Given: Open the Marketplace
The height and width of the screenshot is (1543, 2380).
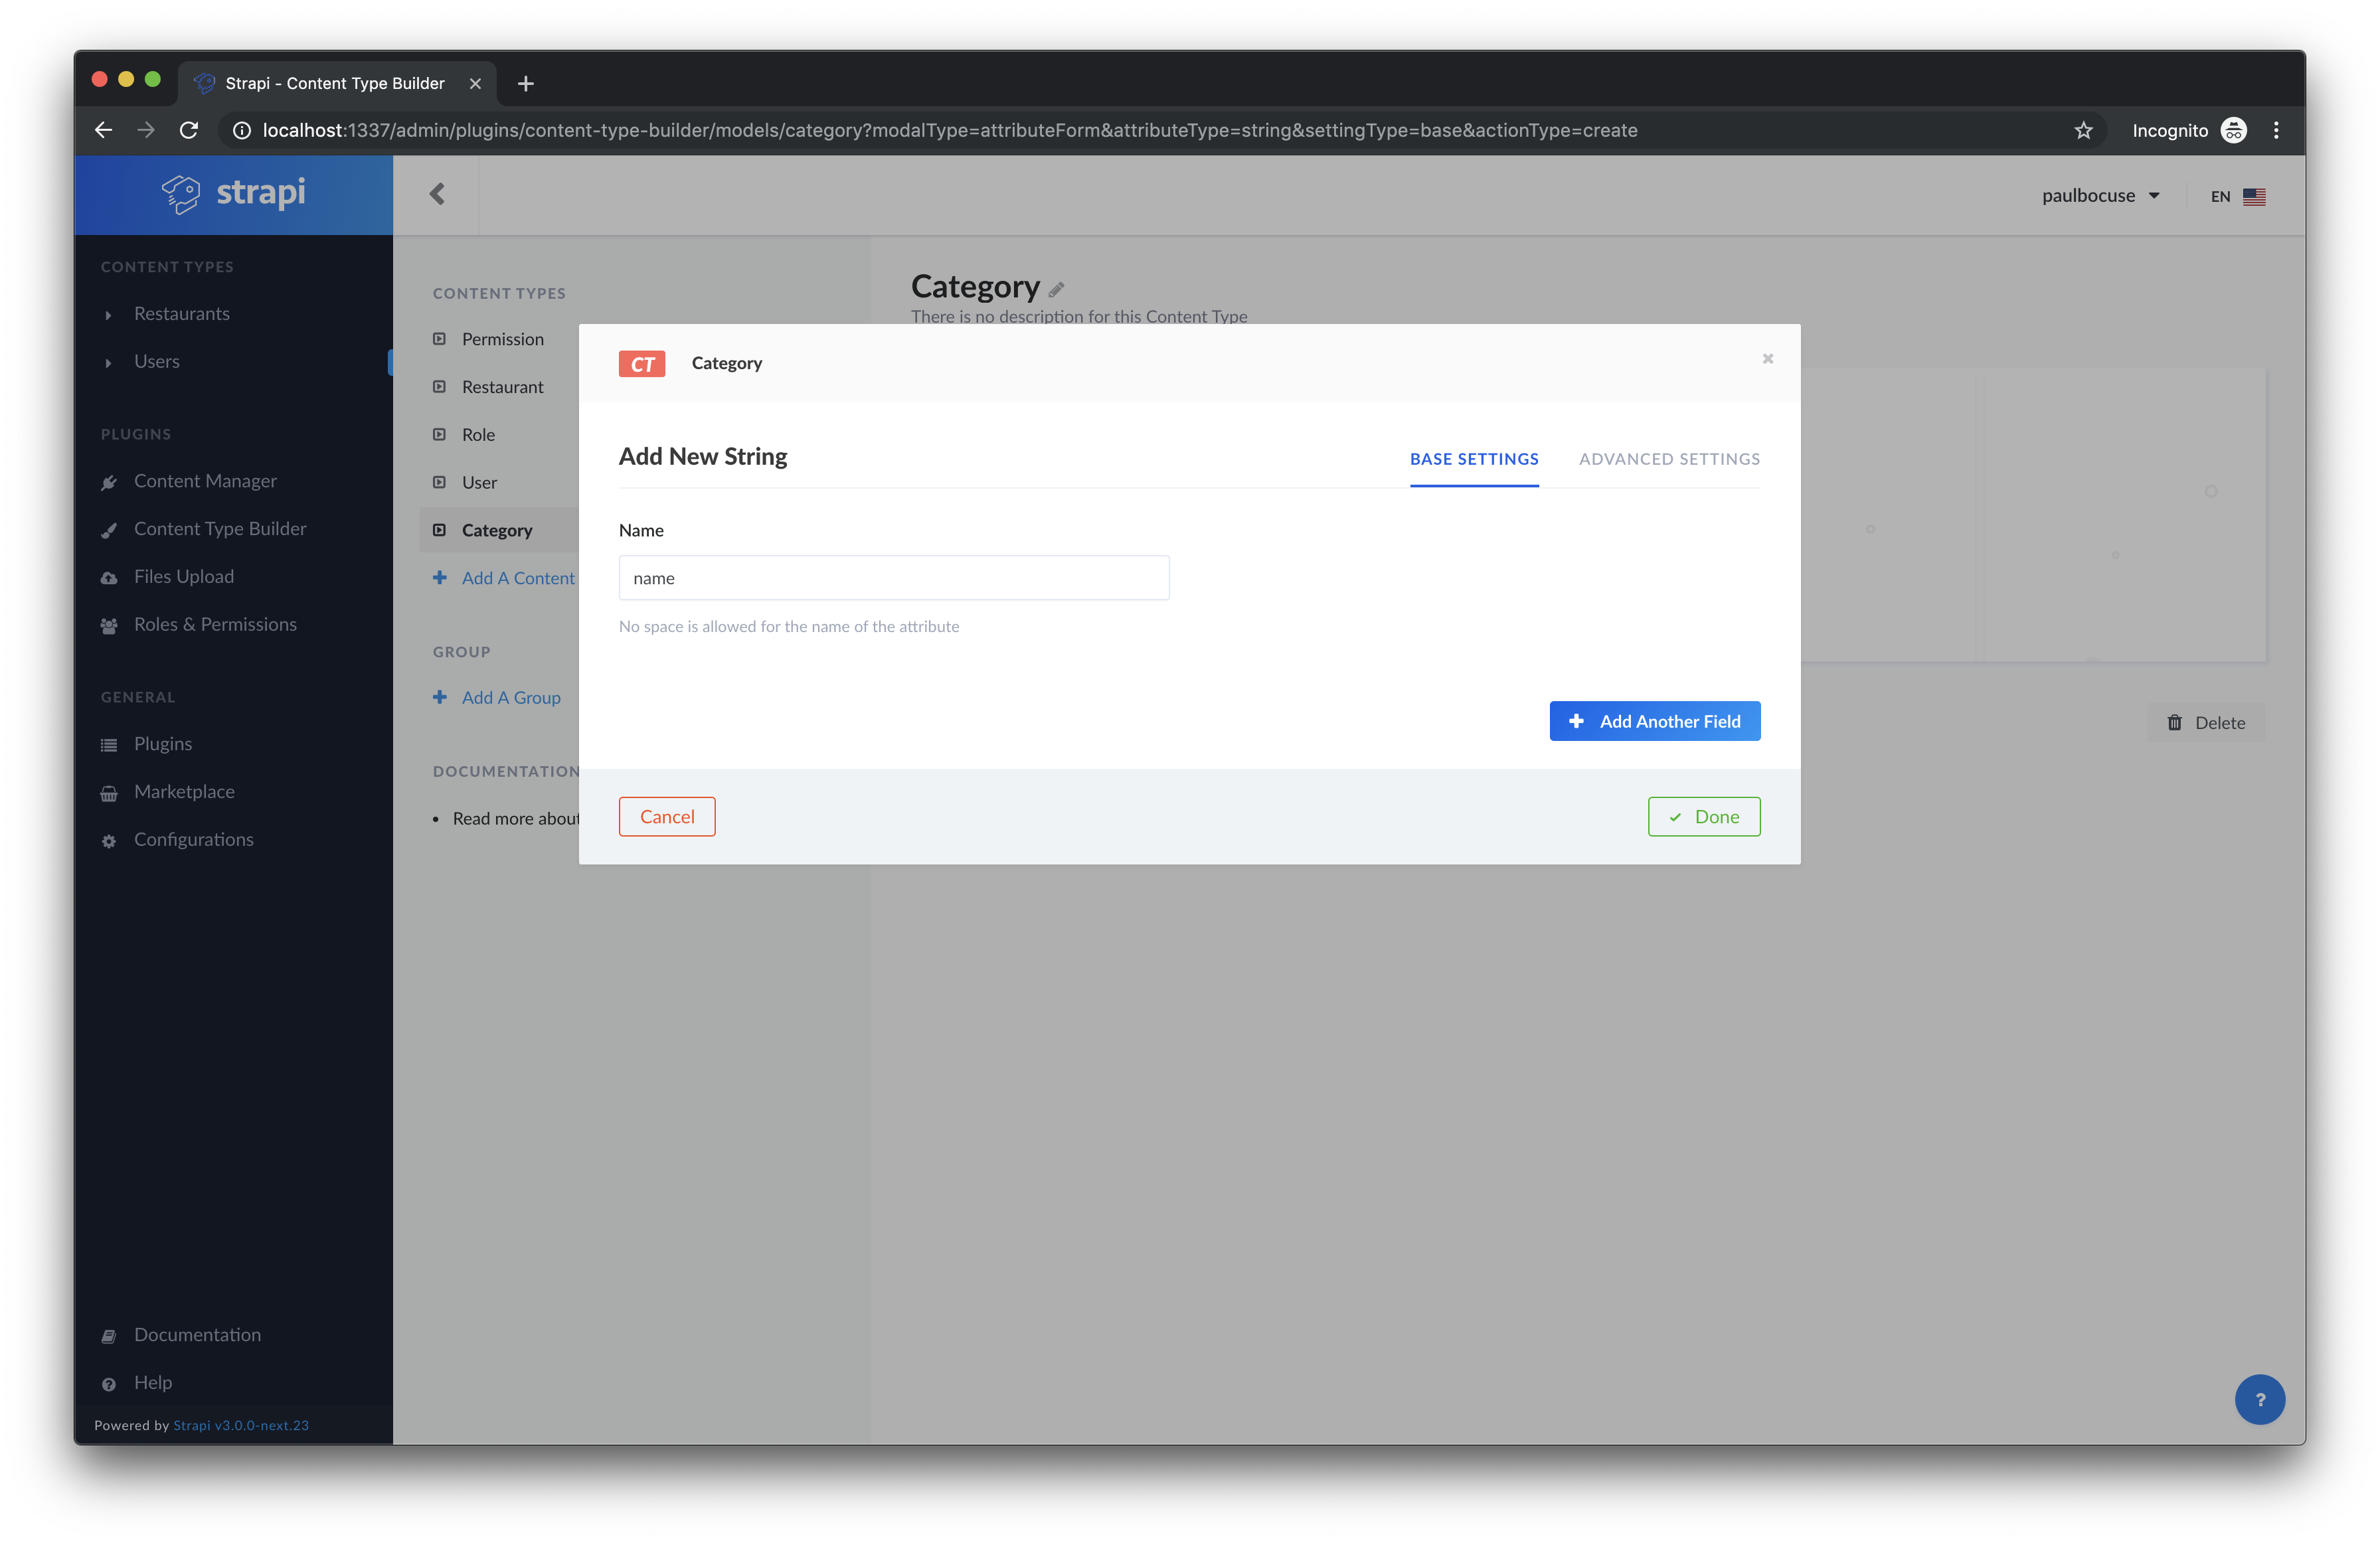Looking at the screenshot, I should [x=184, y=791].
